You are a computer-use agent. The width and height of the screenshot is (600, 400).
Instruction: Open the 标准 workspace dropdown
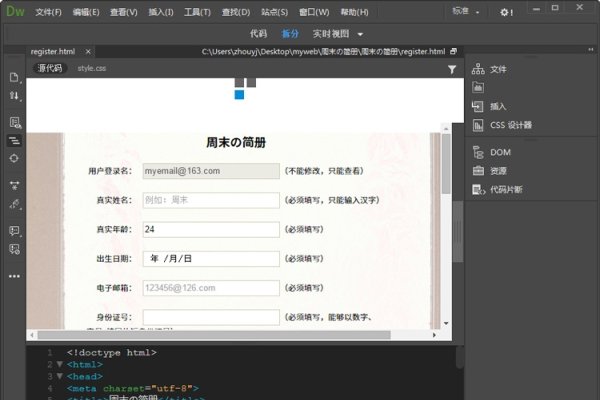coord(465,11)
